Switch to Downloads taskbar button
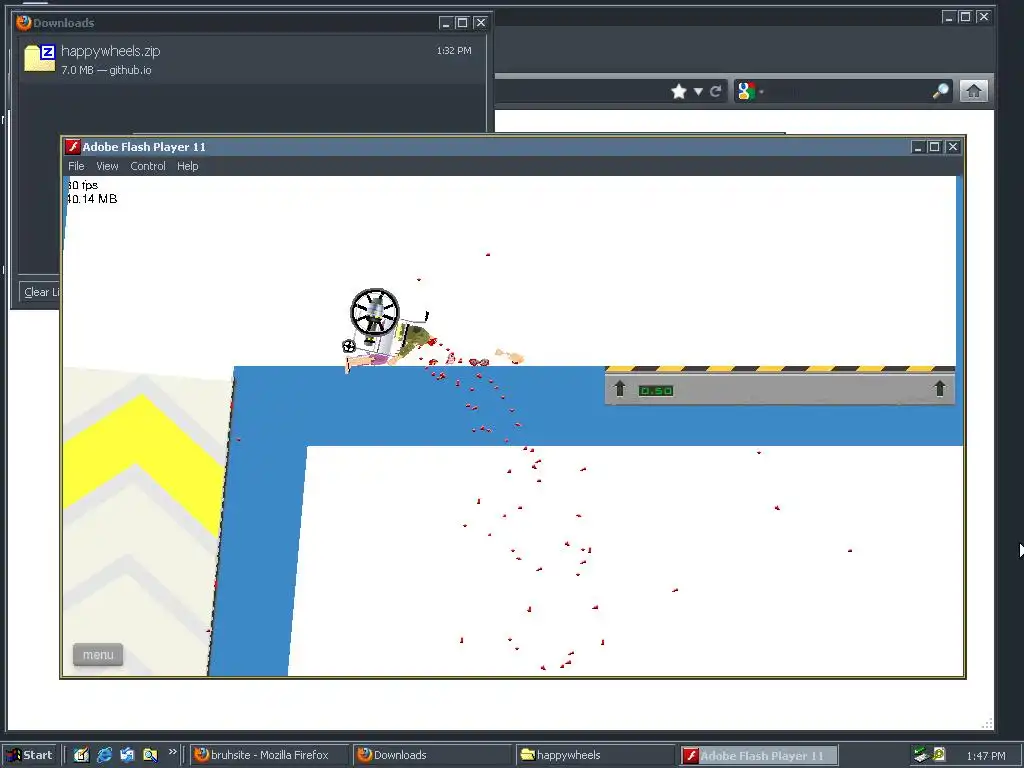This screenshot has height=768, width=1024. [x=432, y=755]
